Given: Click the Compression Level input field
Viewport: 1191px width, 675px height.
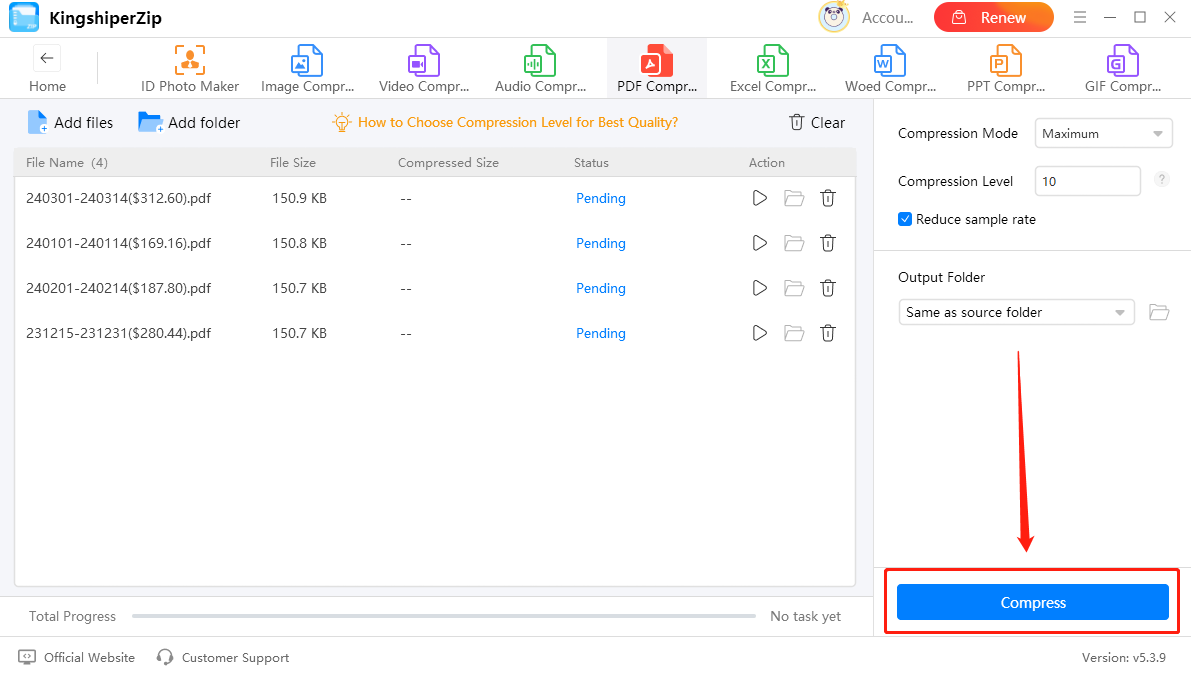Looking at the screenshot, I should [x=1087, y=181].
